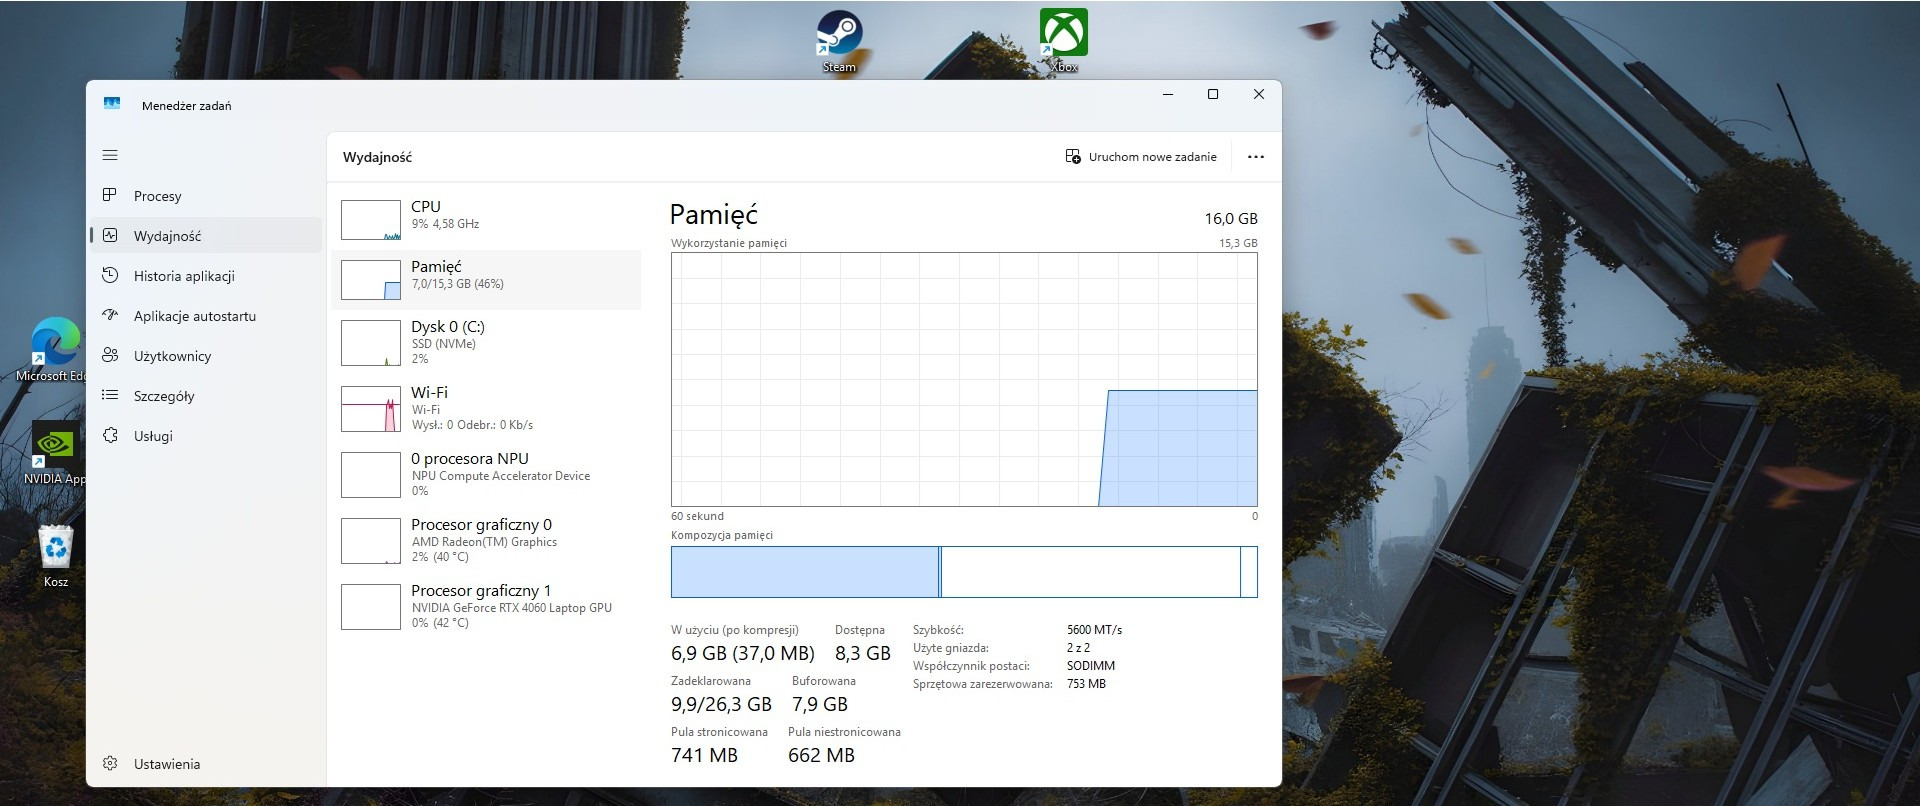Screen dimensions: 1920x806
Task: Select the CPU performance thumbnail
Action: (371, 220)
